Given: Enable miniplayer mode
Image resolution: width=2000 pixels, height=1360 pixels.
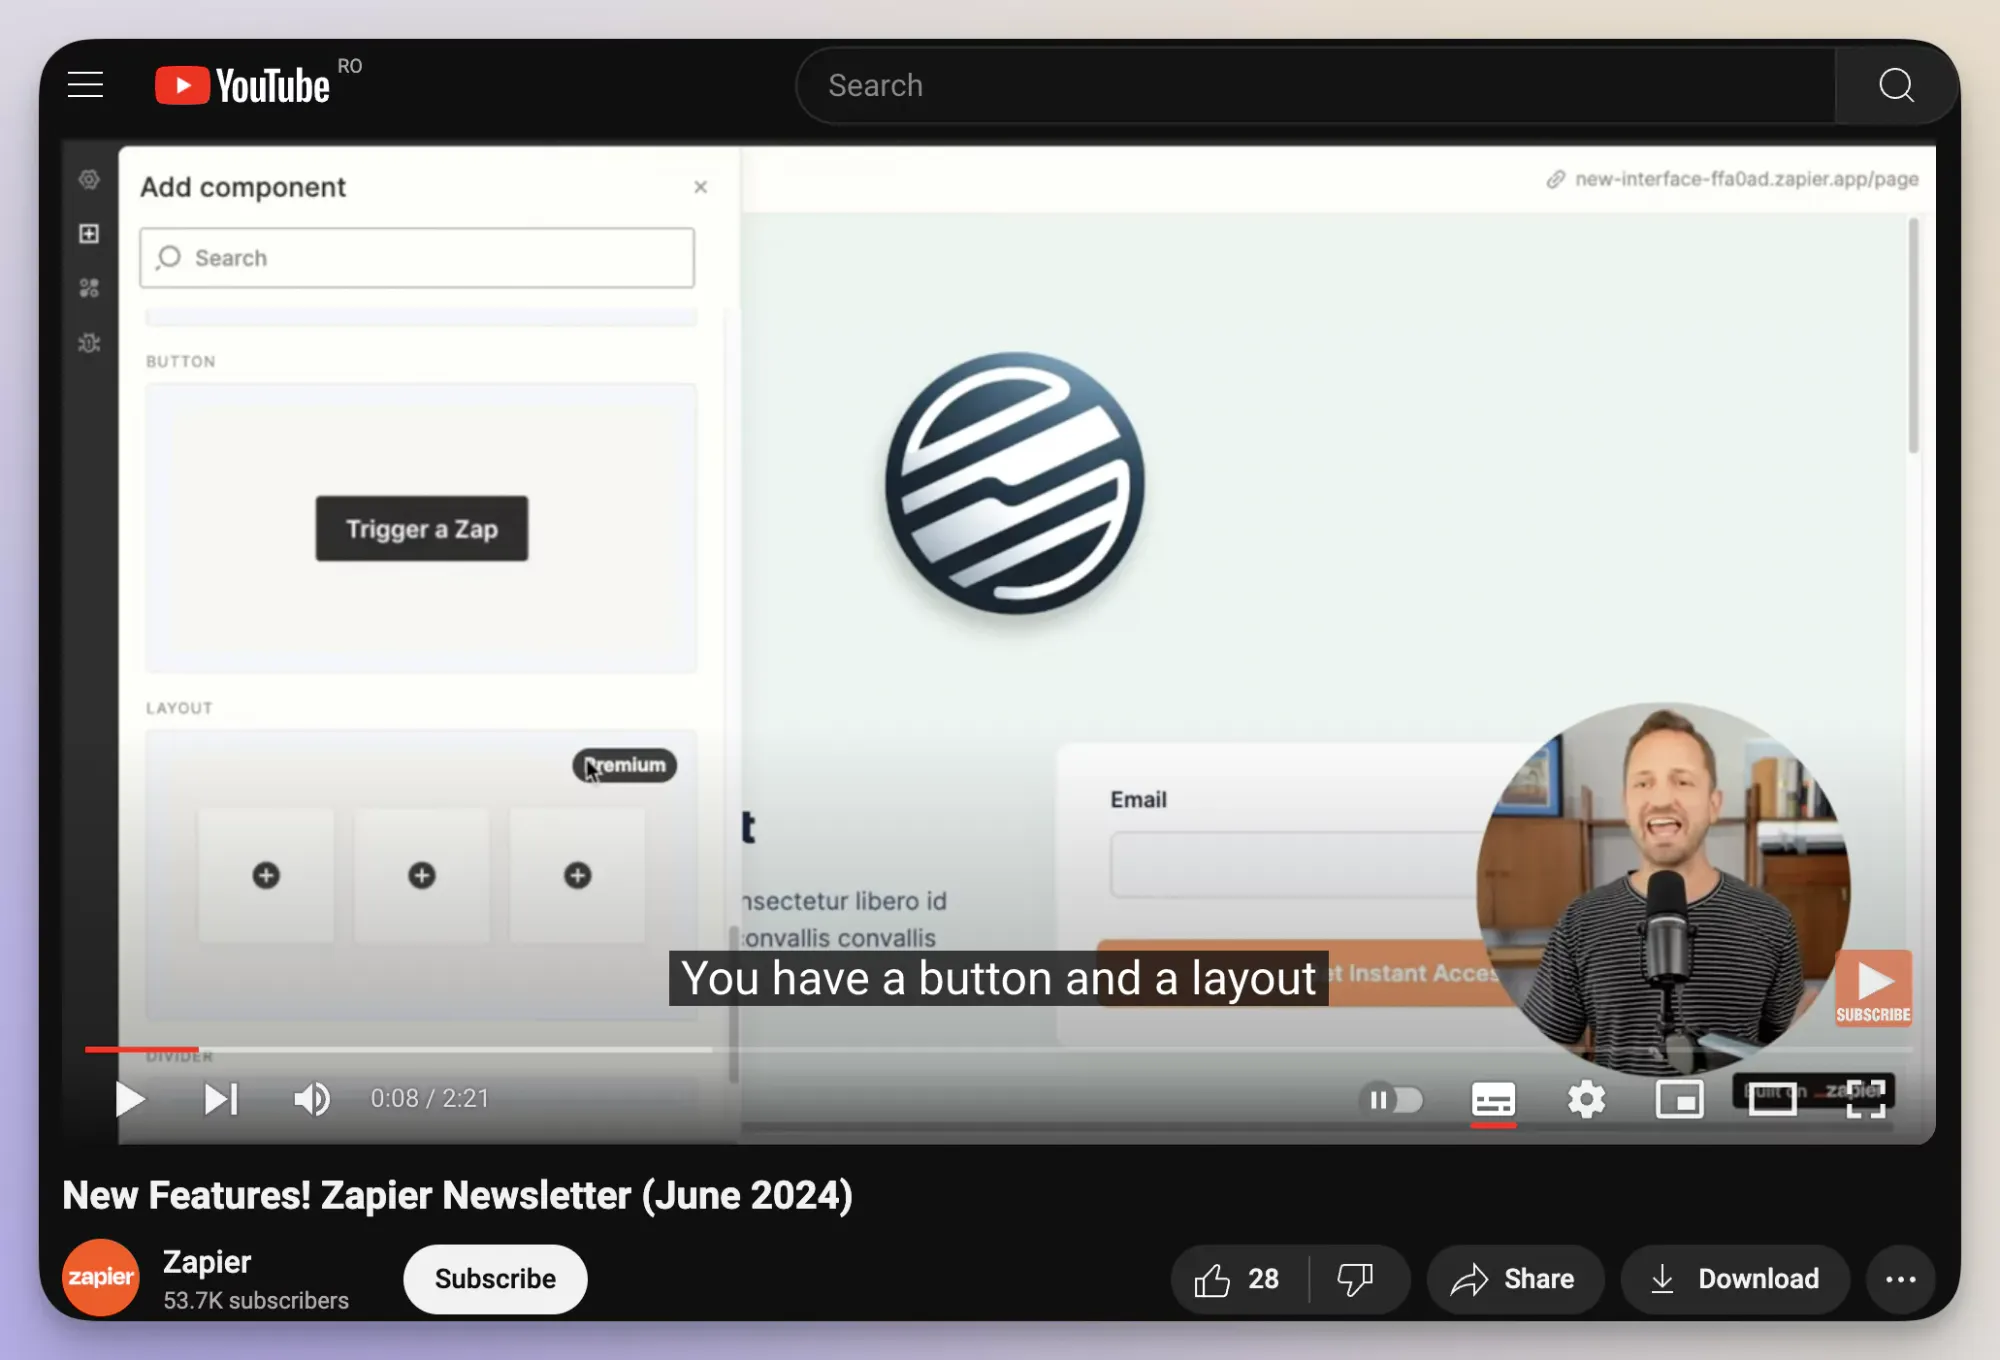Looking at the screenshot, I should (x=1679, y=1100).
